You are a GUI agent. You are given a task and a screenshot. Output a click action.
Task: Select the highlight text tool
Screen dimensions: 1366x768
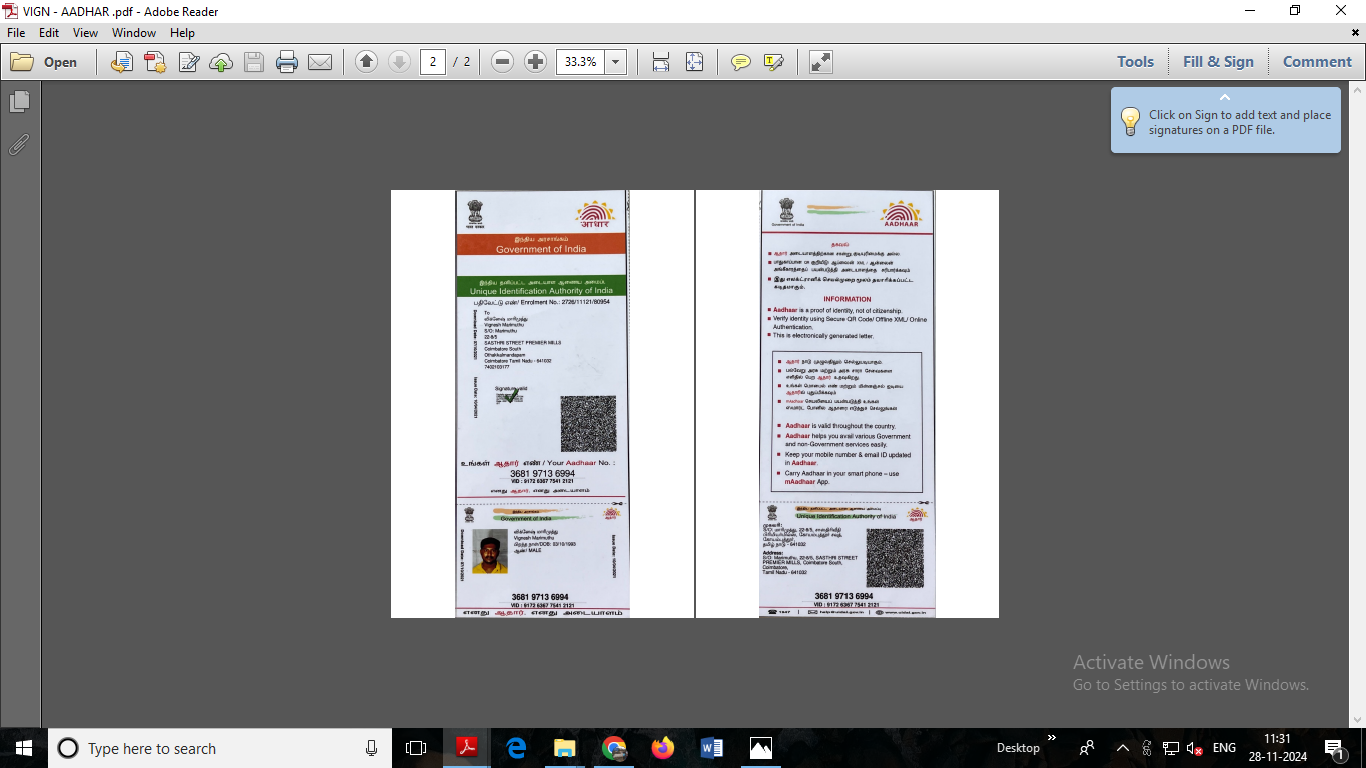[773, 62]
